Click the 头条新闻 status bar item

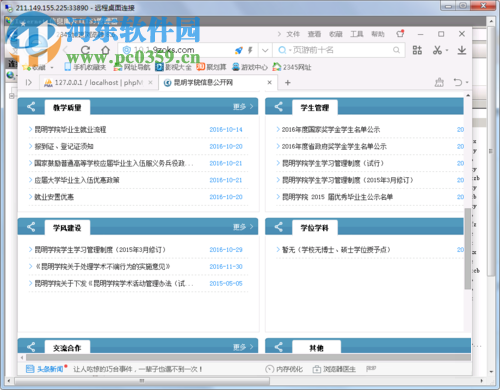pos(45,369)
